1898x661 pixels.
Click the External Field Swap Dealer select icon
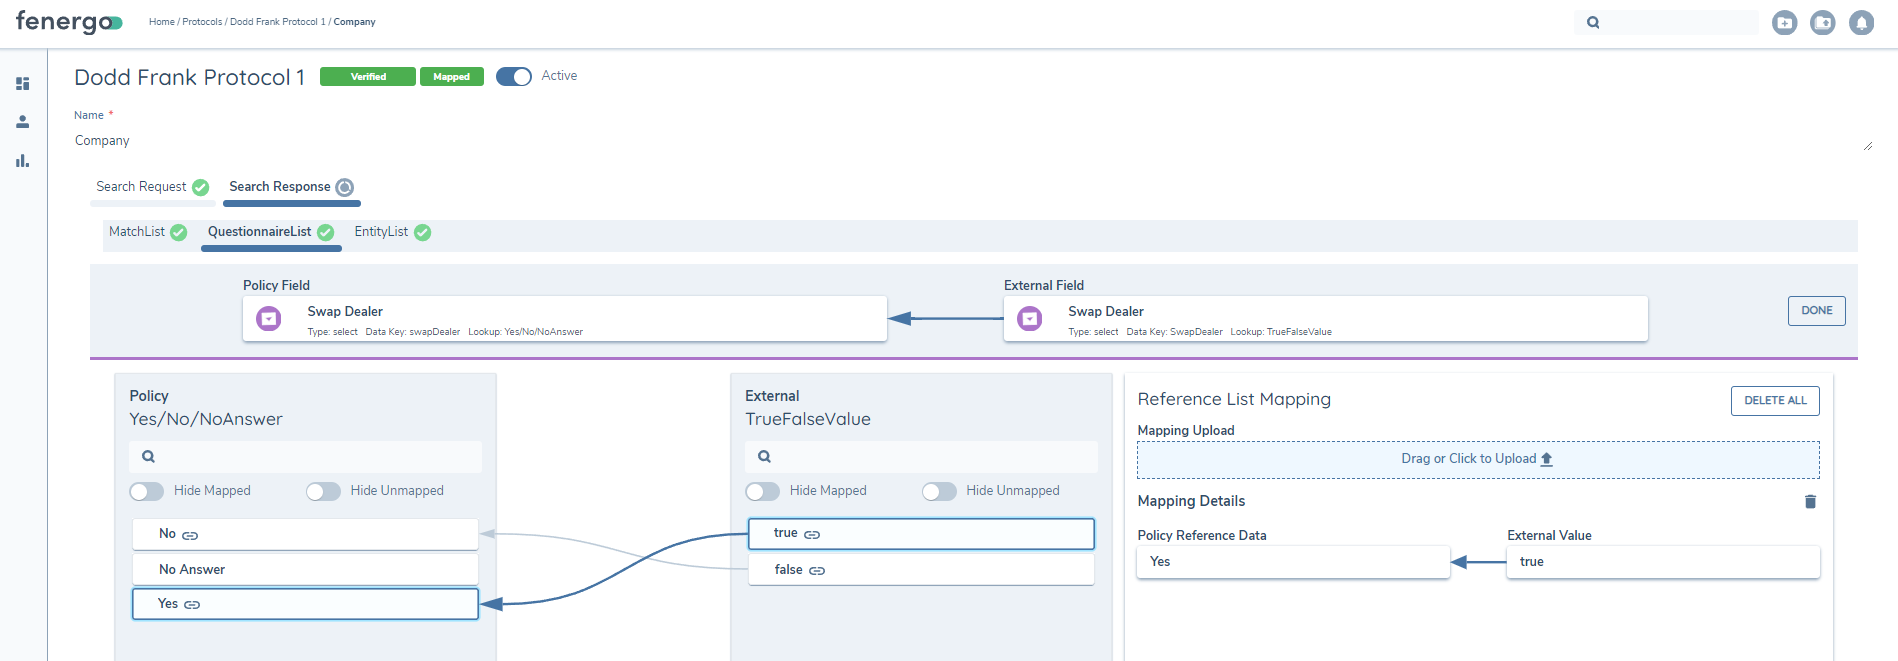(x=1030, y=319)
